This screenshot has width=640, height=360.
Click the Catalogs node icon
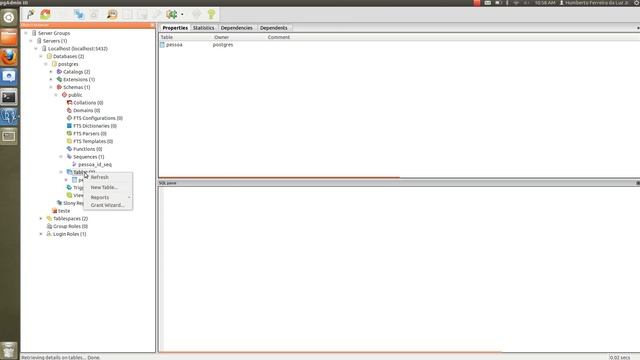[x=59, y=71]
